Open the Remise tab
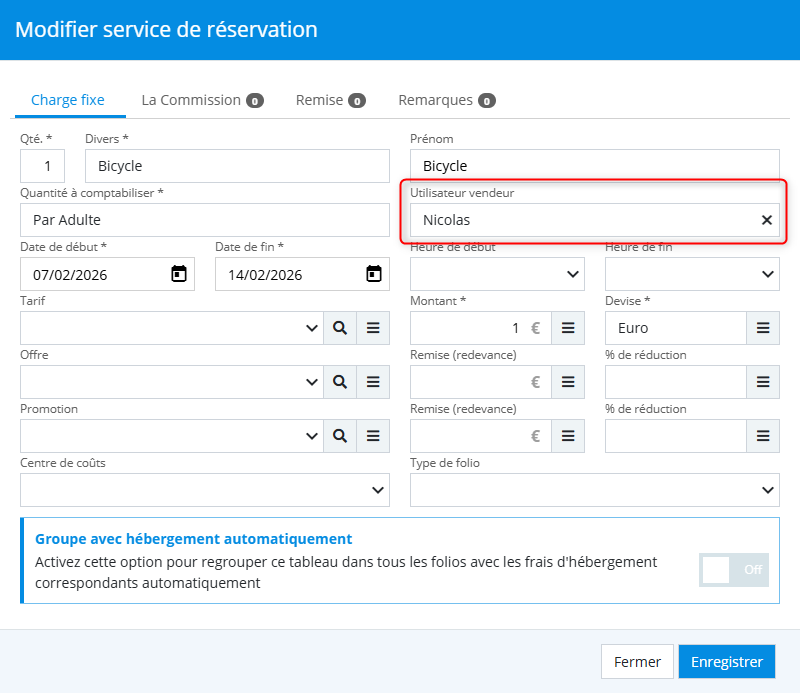 tap(329, 100)
